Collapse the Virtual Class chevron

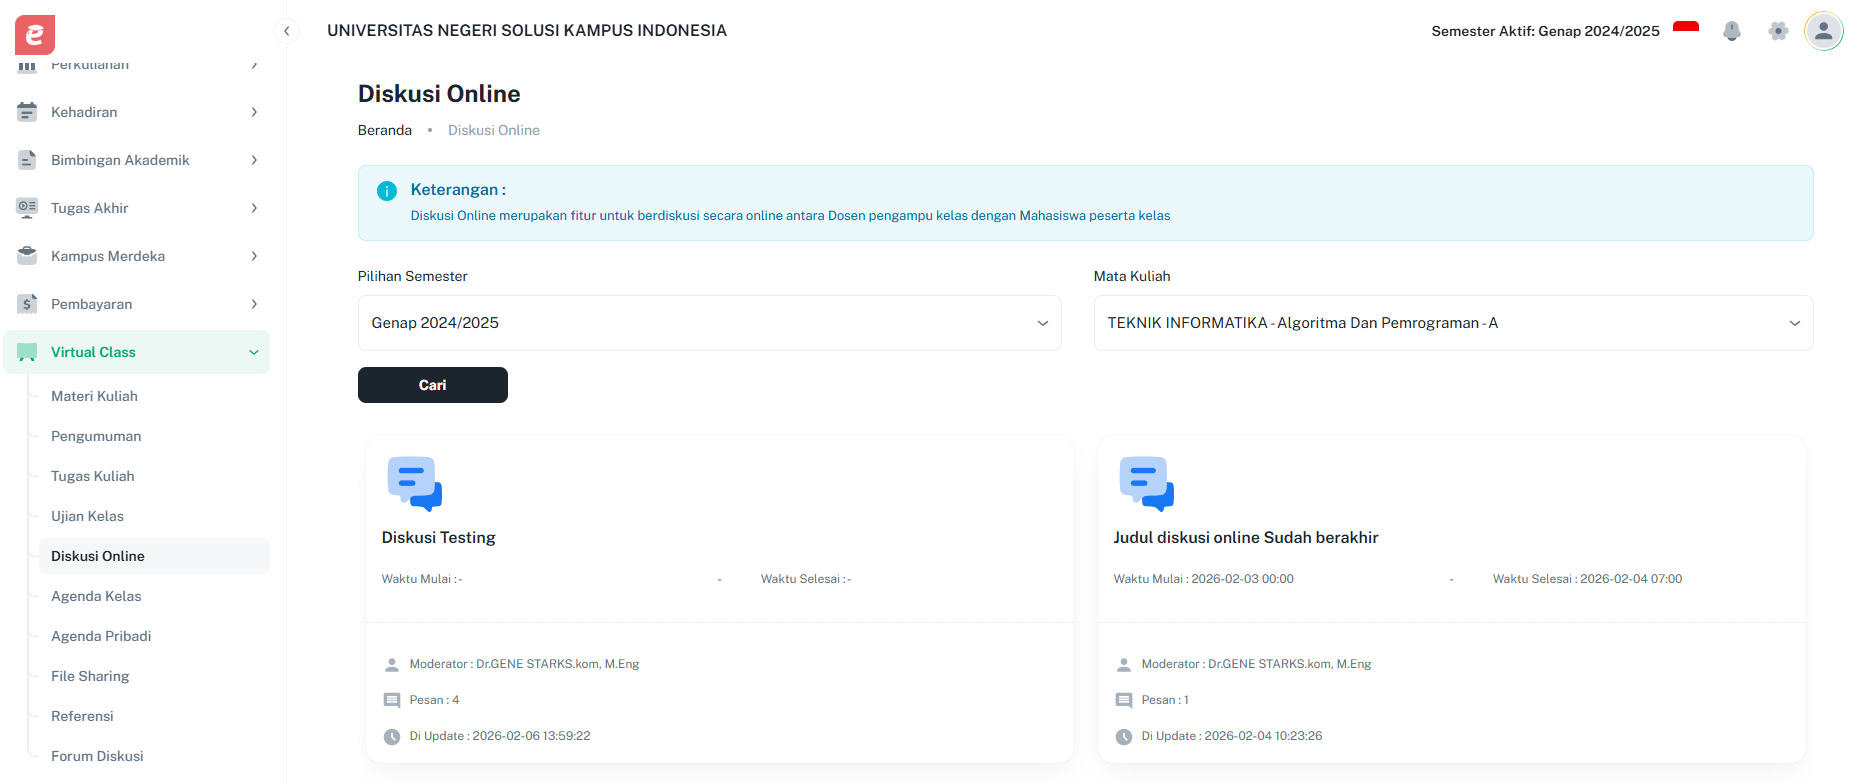[x=254, y=352]
